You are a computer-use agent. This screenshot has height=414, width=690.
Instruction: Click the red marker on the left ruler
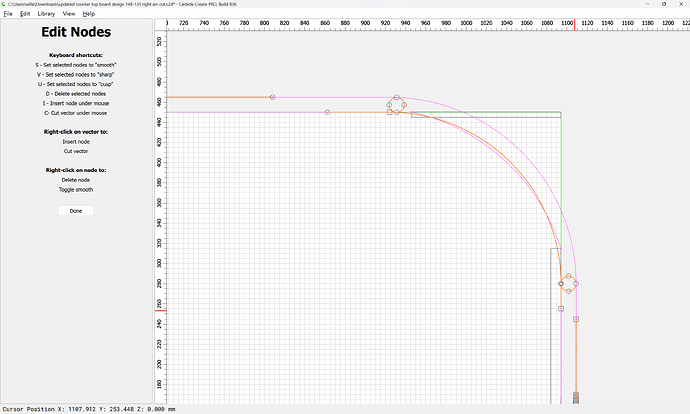pyautogui.click(x=161, y=310)
